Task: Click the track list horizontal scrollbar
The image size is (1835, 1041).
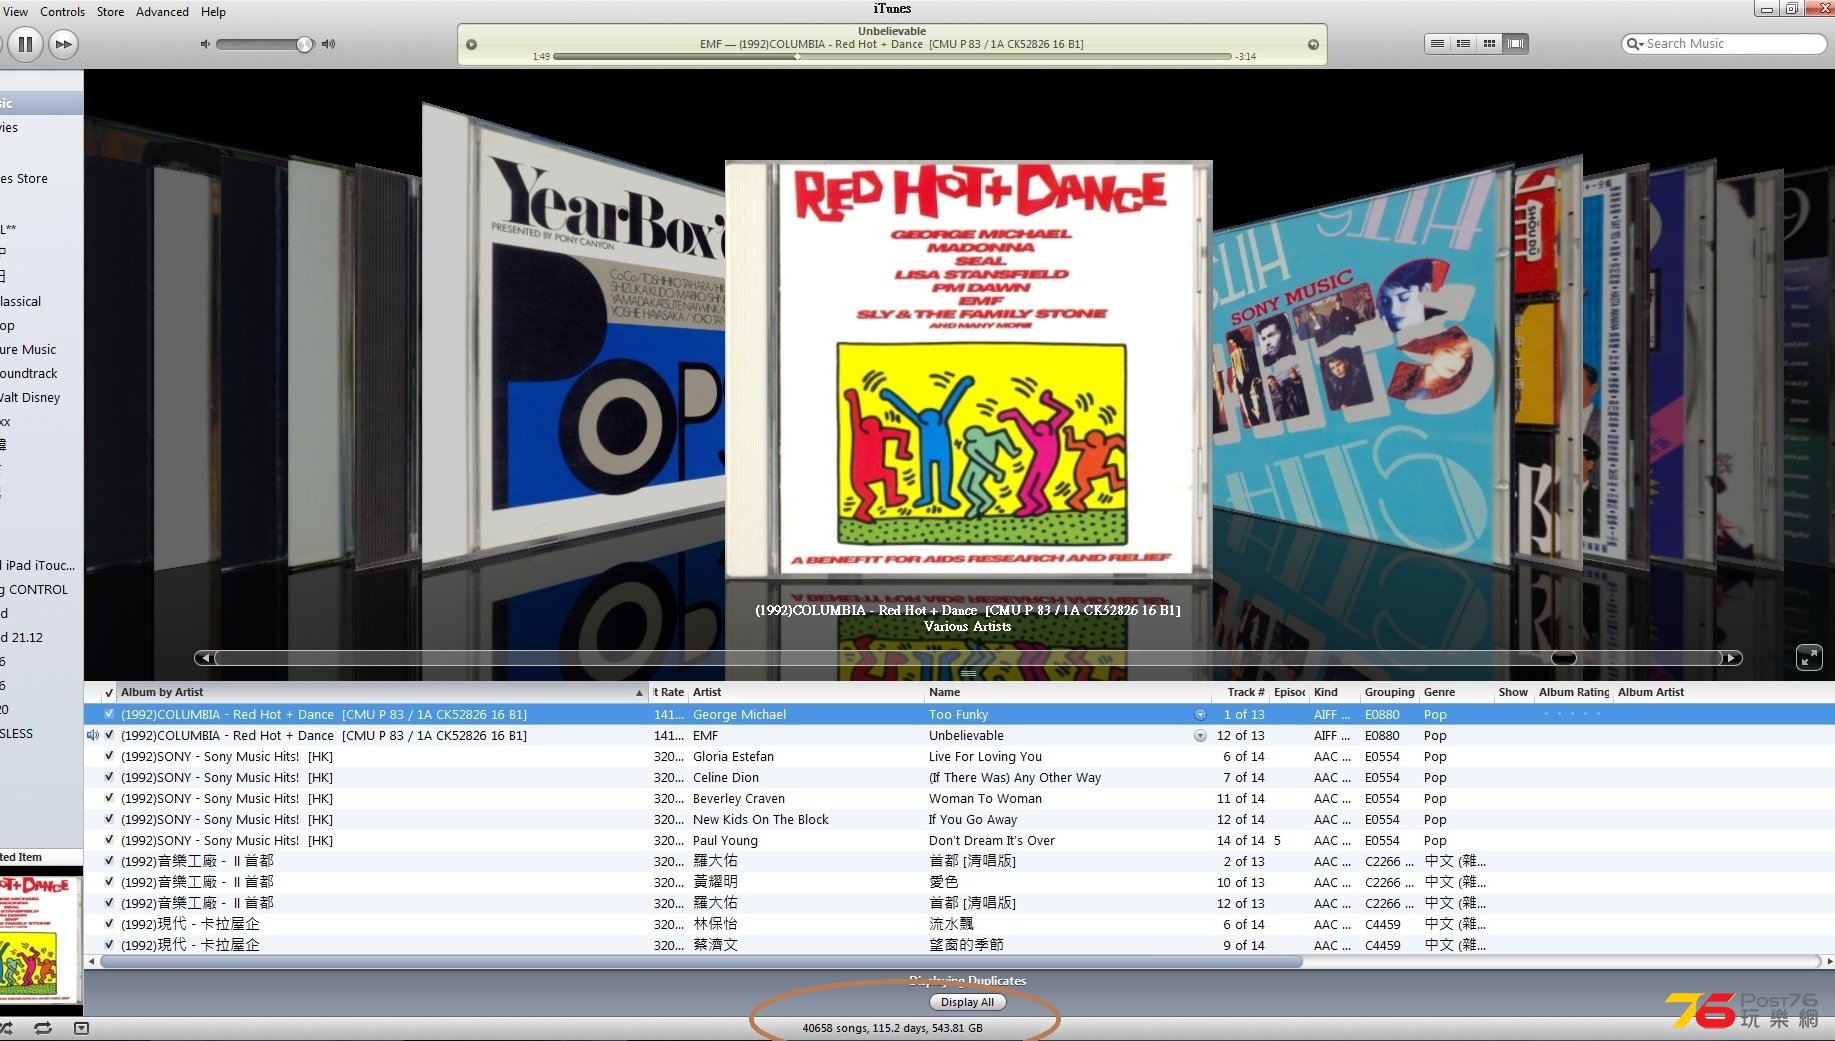Action: coord(701,962)
